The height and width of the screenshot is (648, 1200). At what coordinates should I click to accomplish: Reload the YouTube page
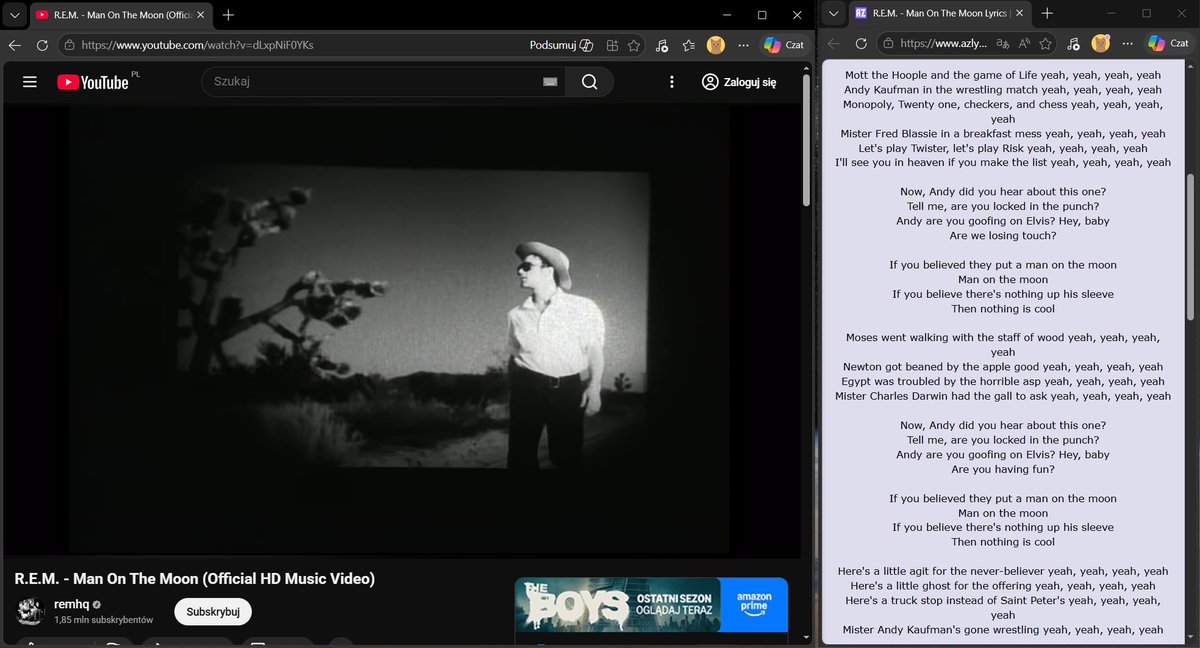click(42, 45)
